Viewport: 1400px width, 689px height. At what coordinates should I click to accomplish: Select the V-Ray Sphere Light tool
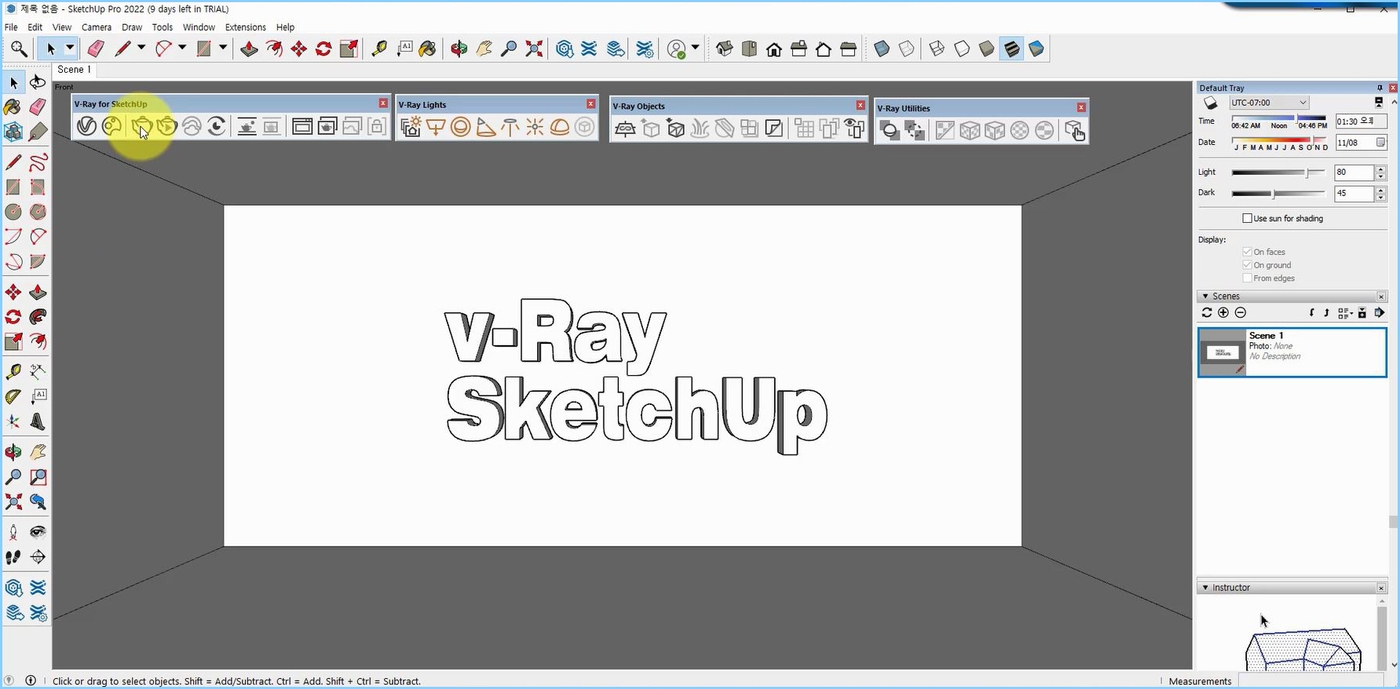[x=460, y=127]
